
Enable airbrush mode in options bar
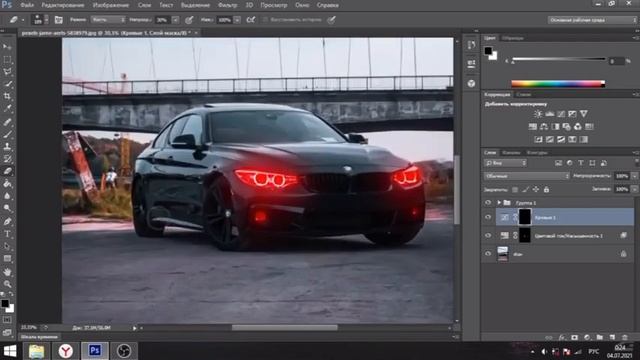click(x=251, y=20)
